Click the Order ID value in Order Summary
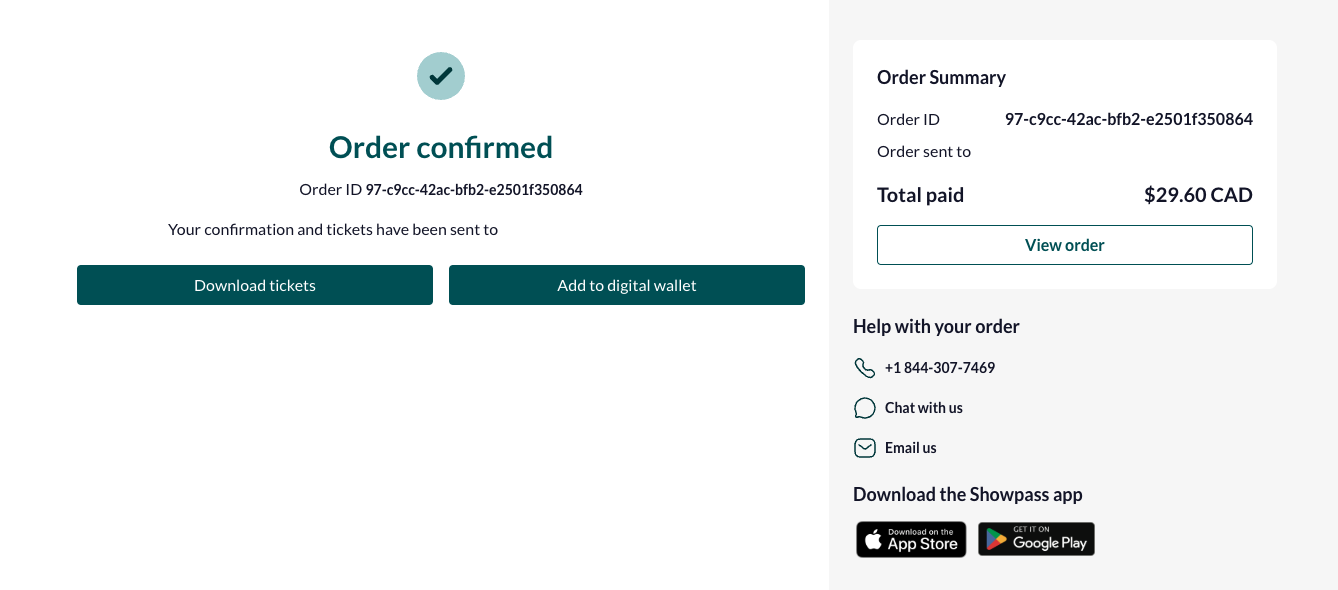1338x590 pixels. 1129,119
